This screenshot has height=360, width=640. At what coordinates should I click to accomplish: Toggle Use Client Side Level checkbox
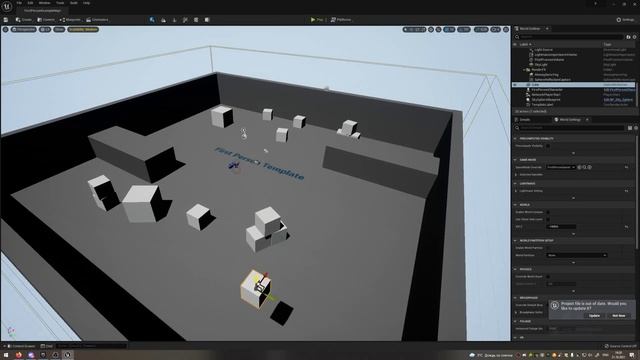click(x=548, y=219)
